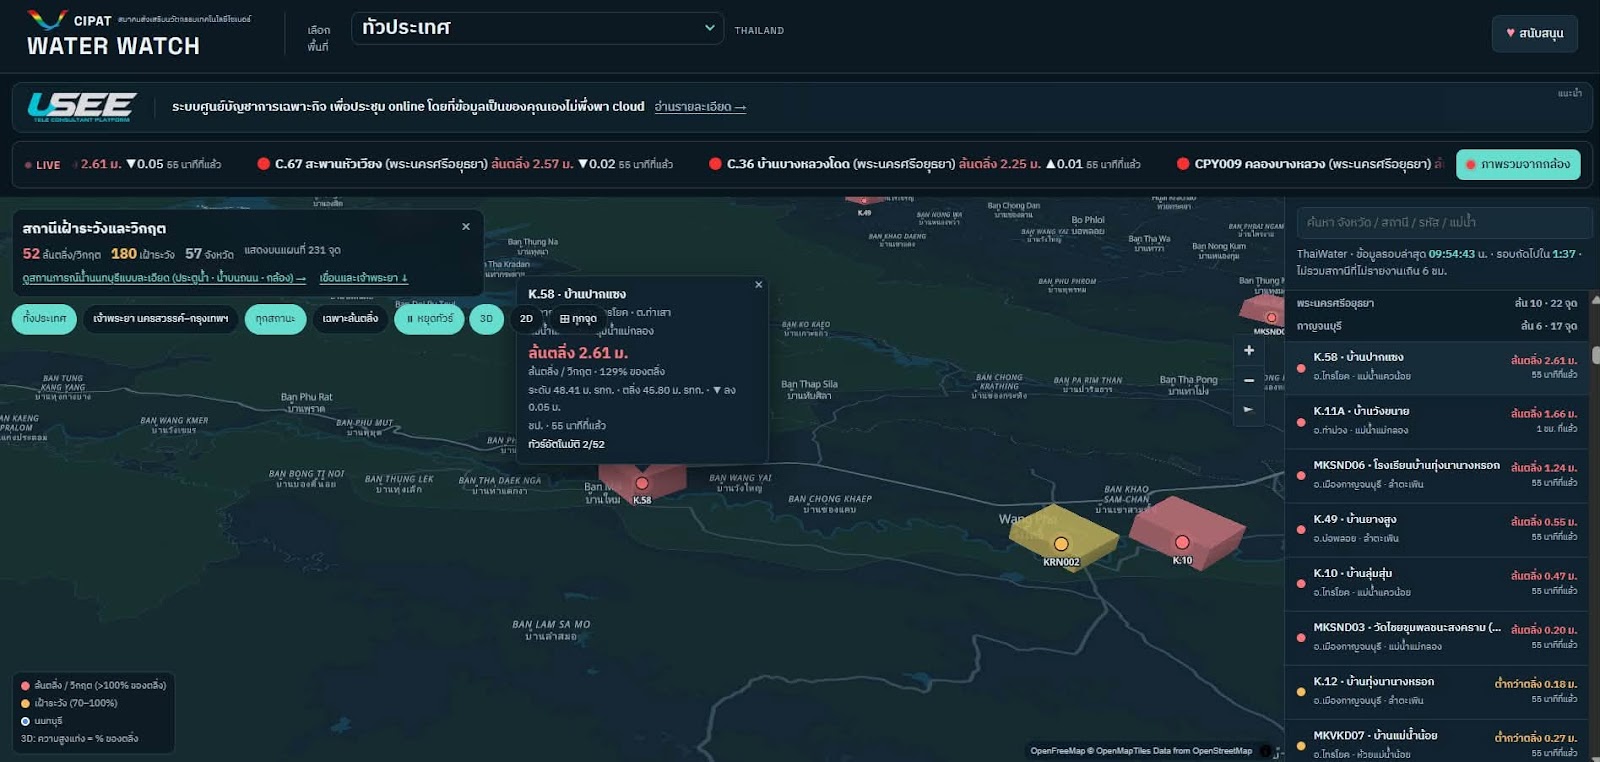Zoom in with the map plus button
The image size is (1600, 762).
pos(1249,350)
